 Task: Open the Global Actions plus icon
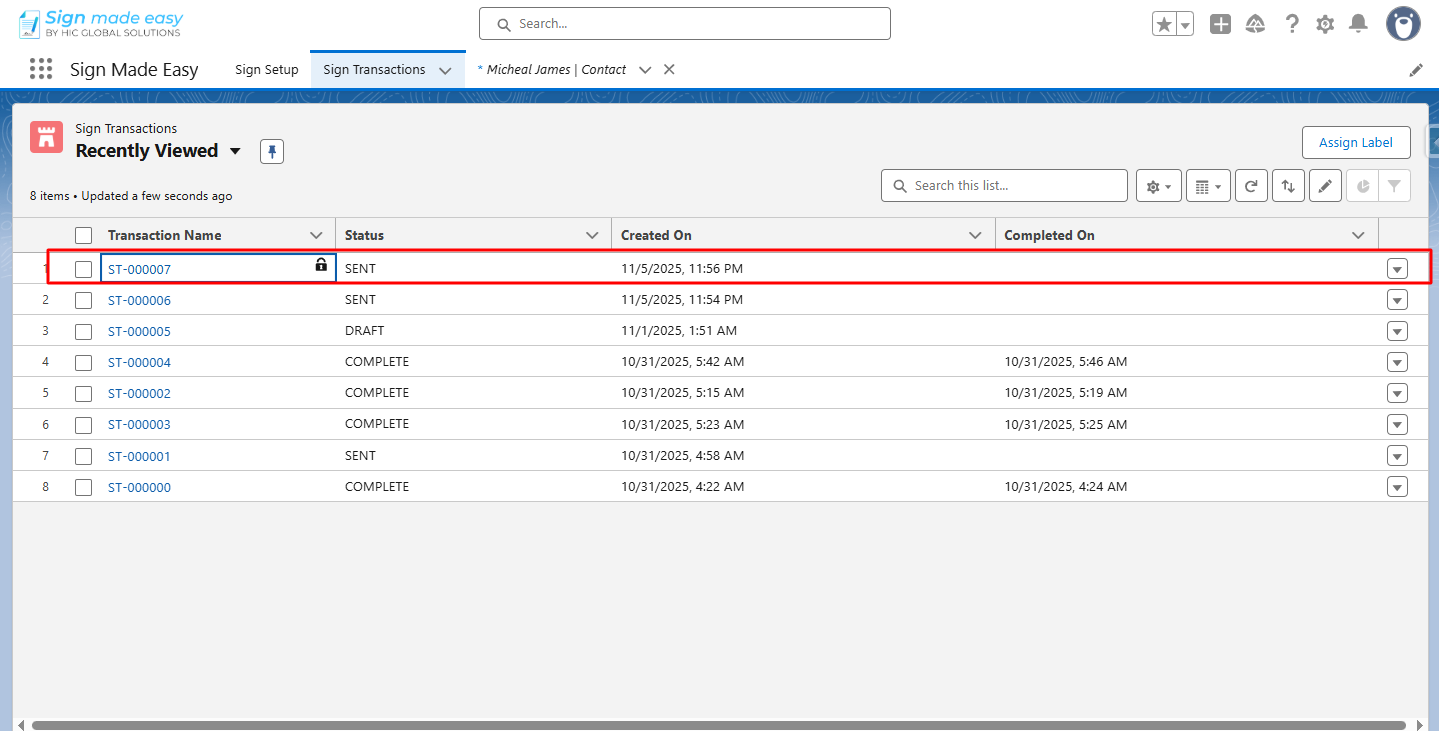[1220, 25]
